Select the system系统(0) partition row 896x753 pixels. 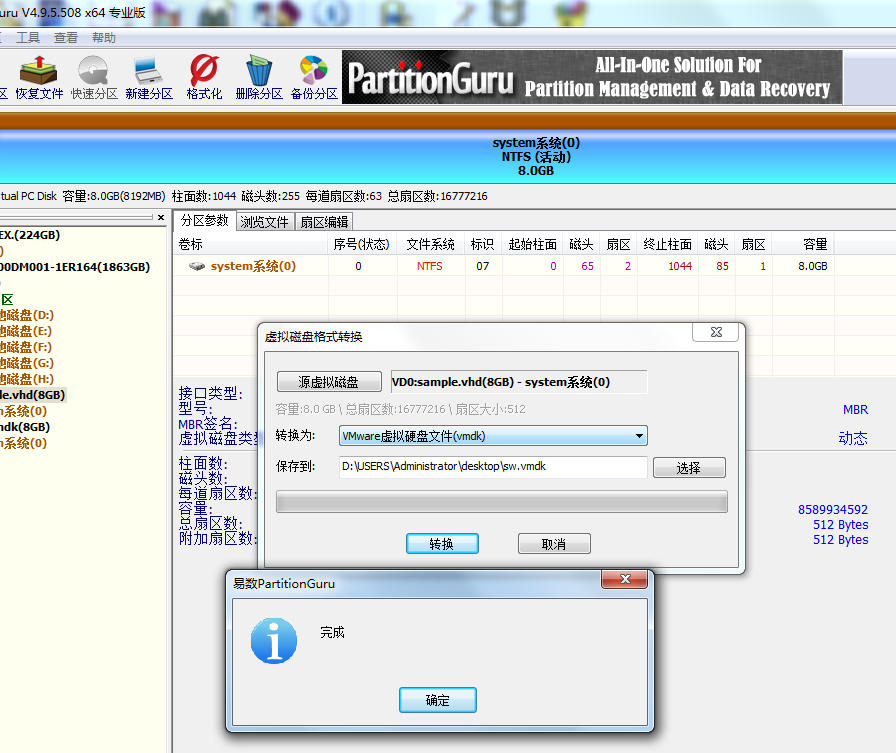[x=505, y=266]
